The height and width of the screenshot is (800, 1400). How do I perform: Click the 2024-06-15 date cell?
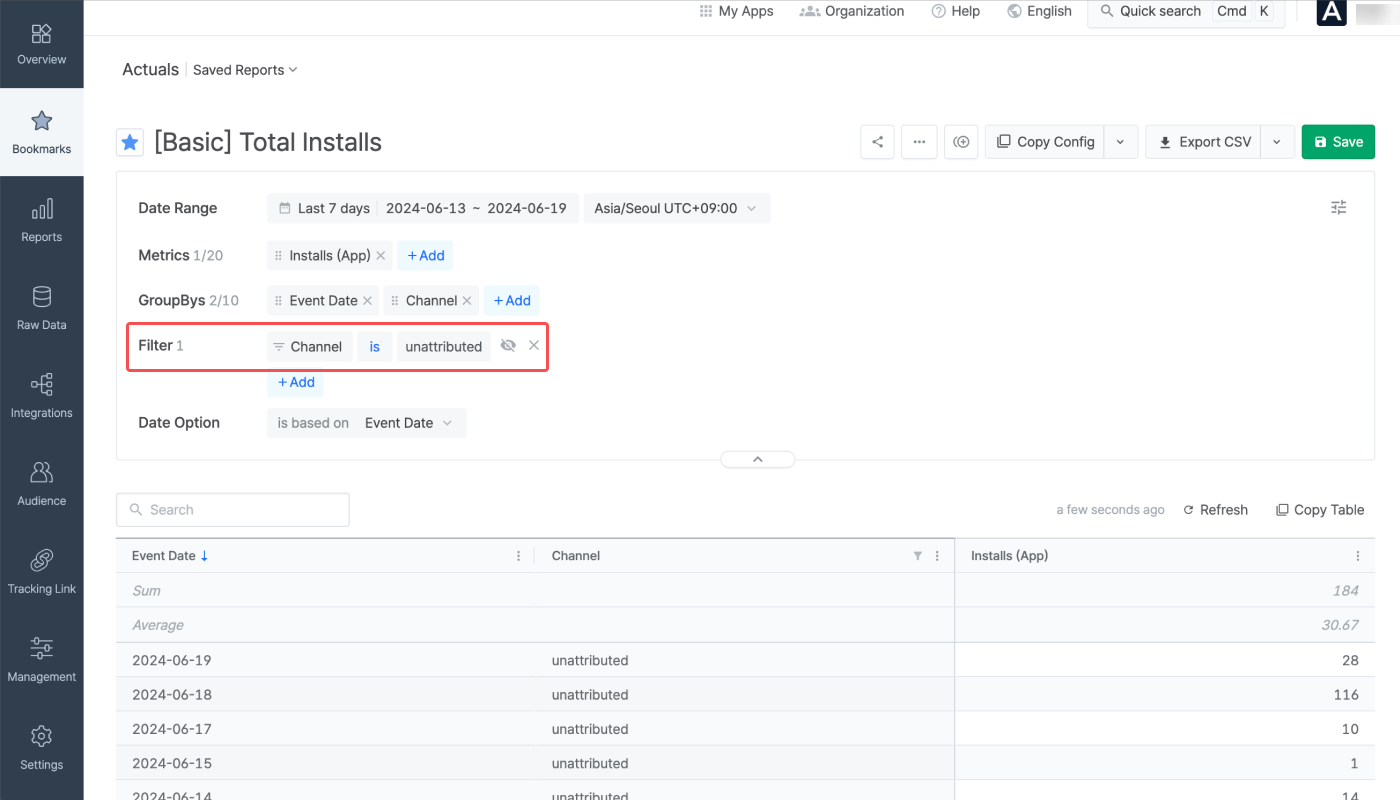[x=172, y=763]
